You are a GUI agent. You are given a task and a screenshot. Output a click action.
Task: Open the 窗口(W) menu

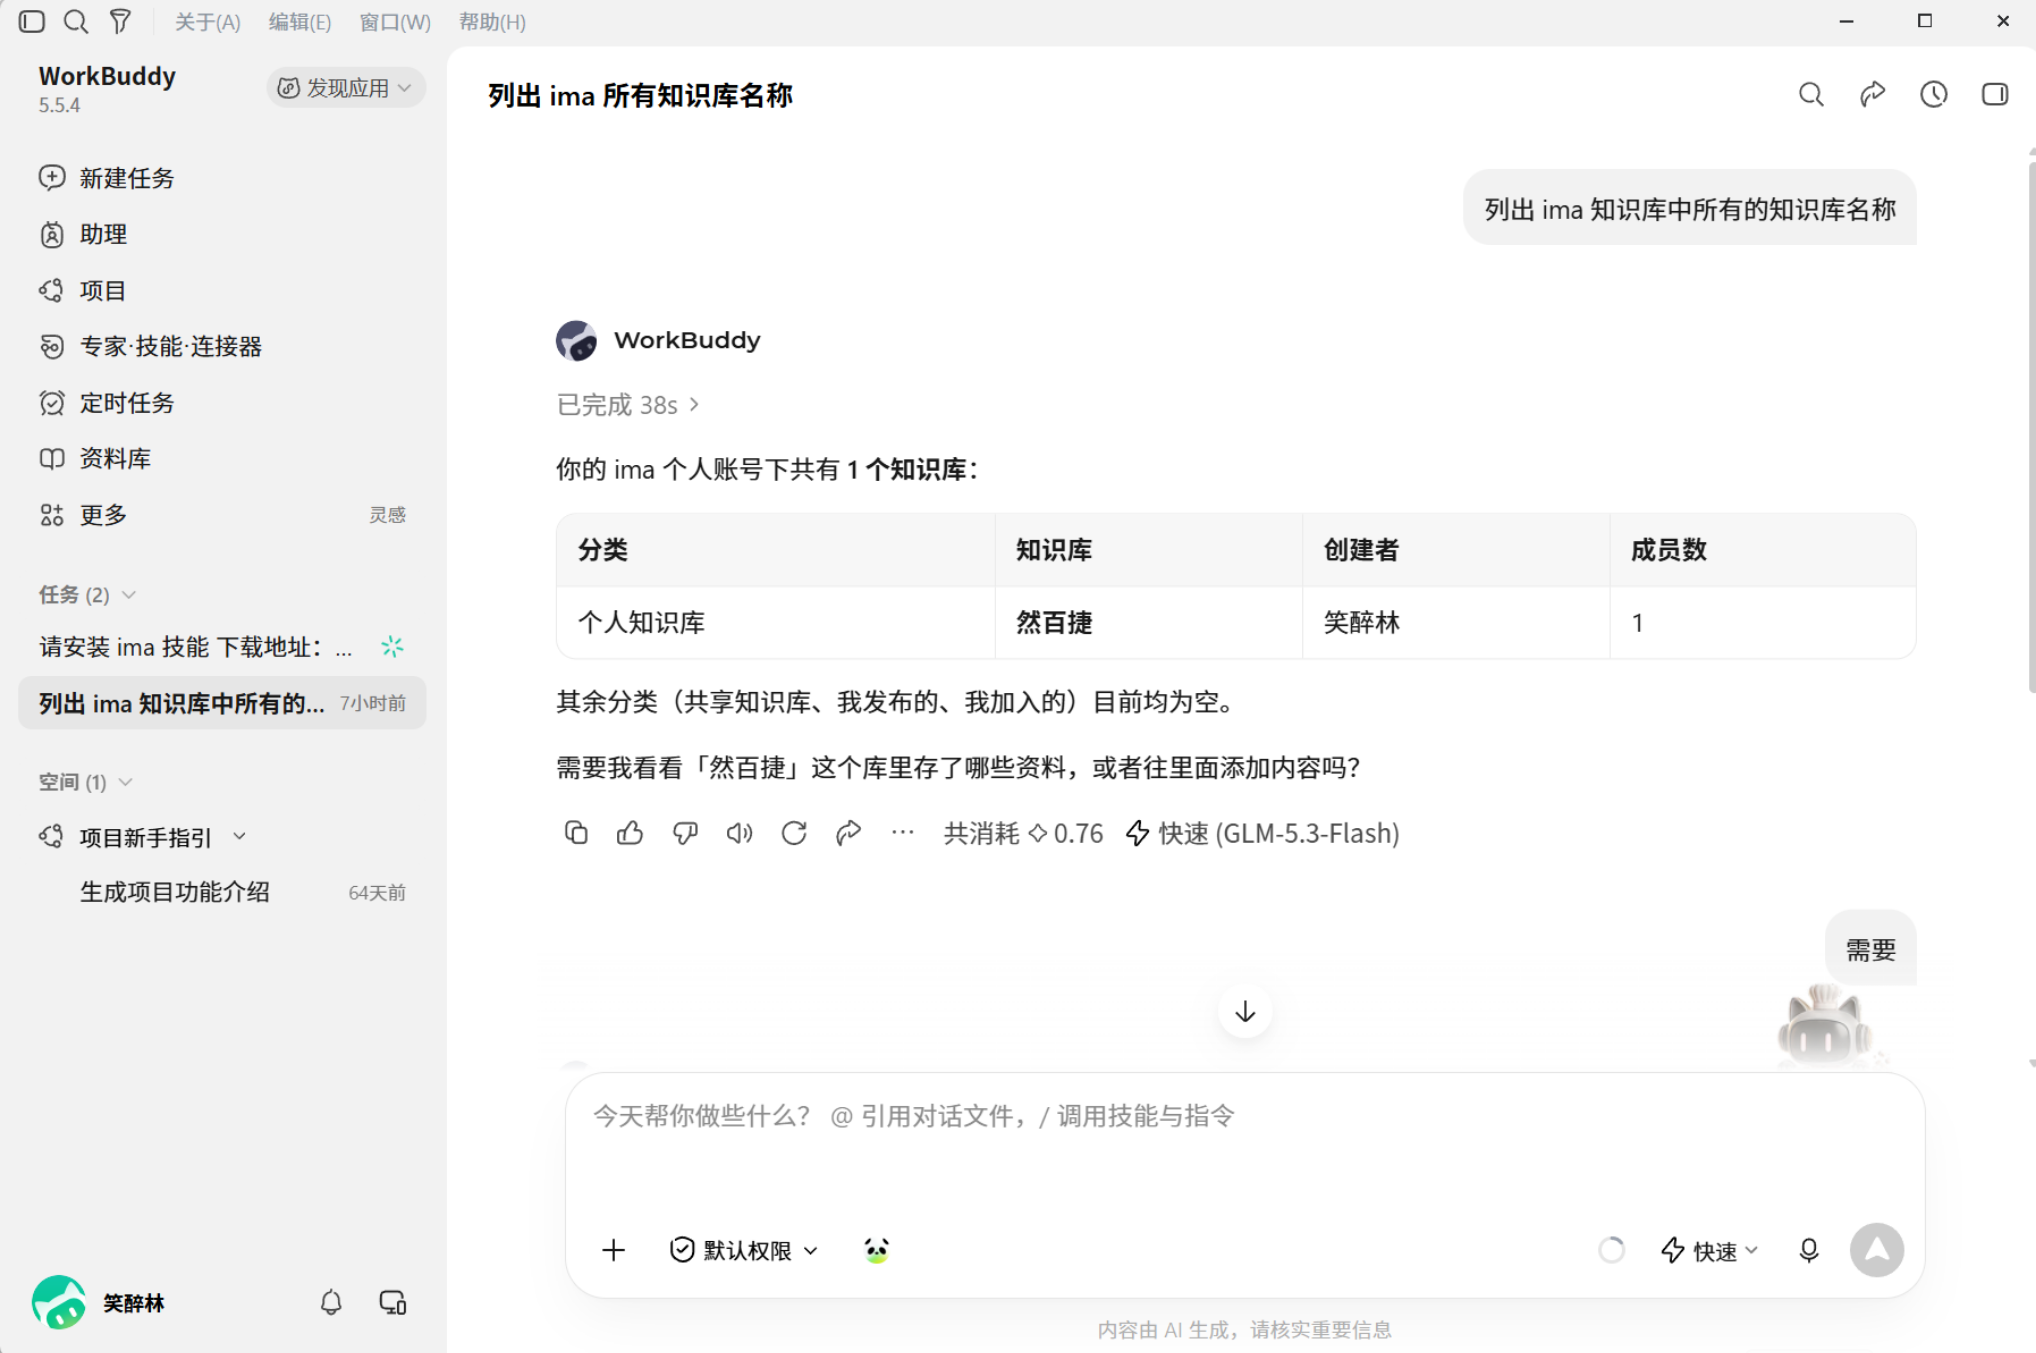tap(394, 21)
